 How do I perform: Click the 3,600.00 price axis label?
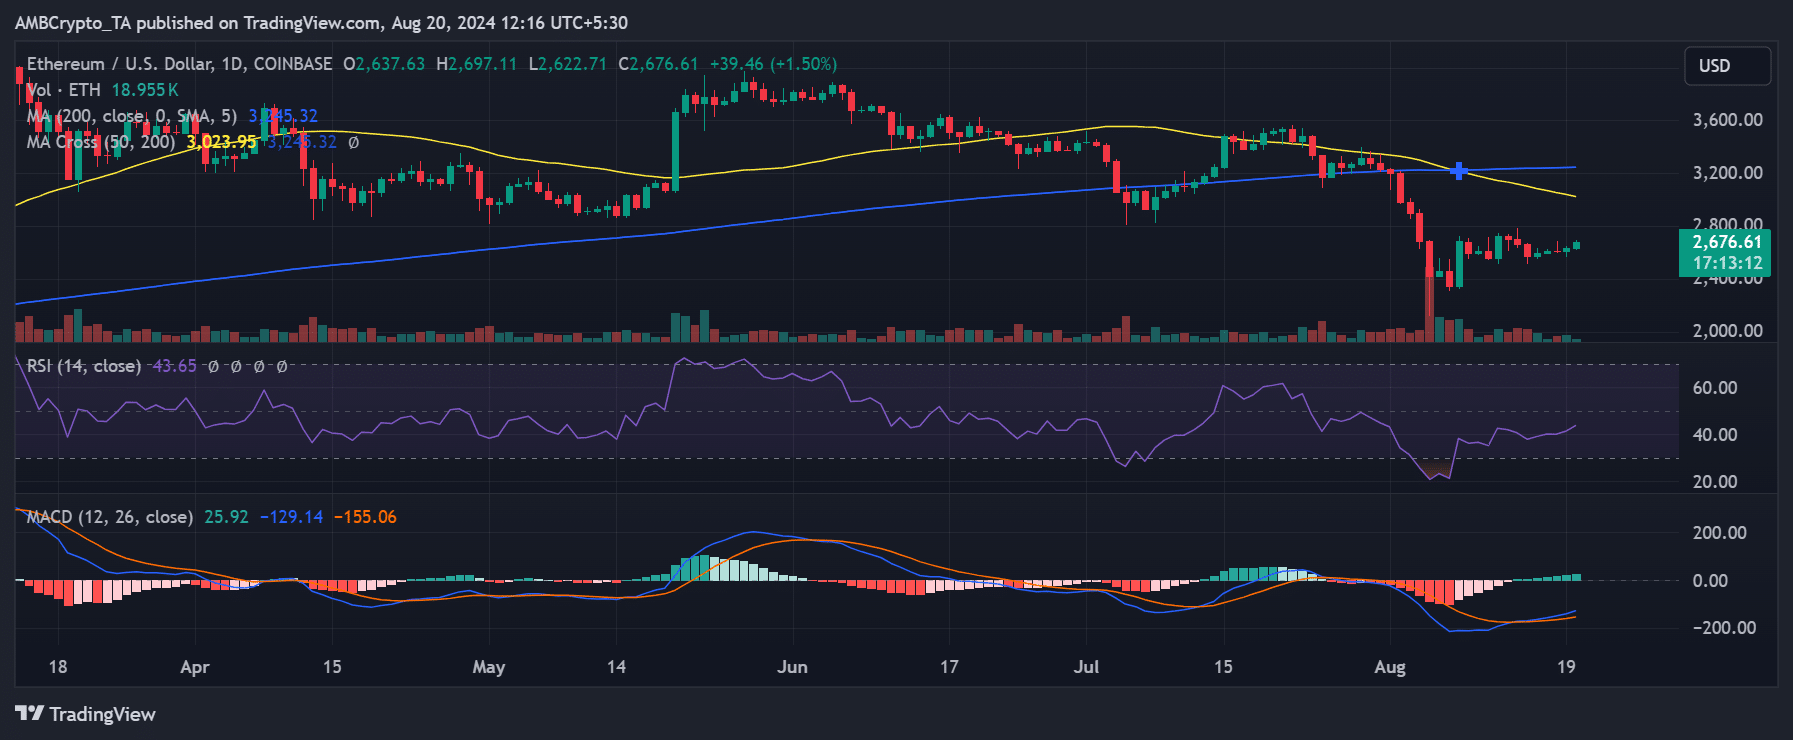[x=1727, y=120]
